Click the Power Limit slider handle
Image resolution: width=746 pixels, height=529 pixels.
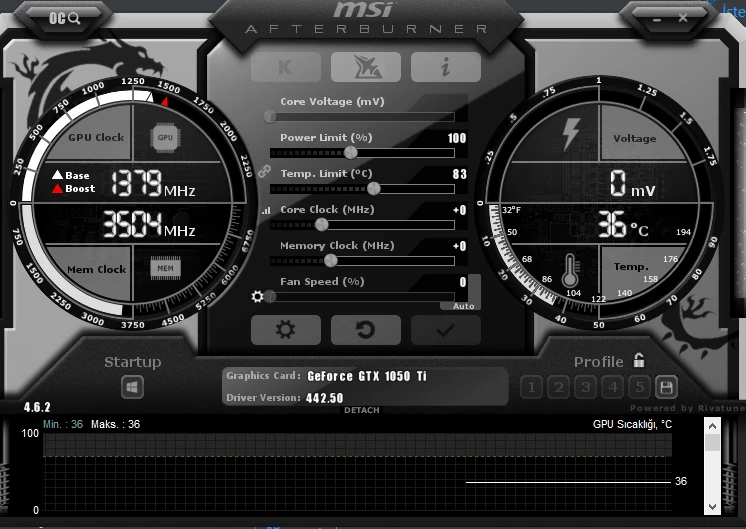click(x=351, y=153)
